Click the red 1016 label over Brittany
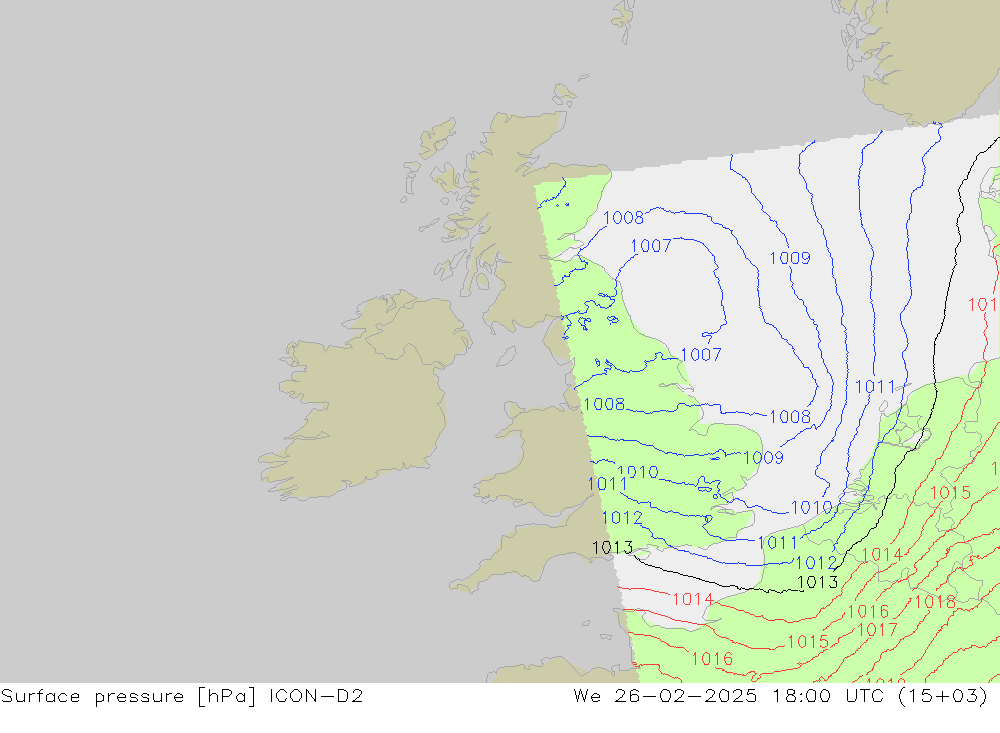This screenshot has height=733, width=1000. coord(712,659)
